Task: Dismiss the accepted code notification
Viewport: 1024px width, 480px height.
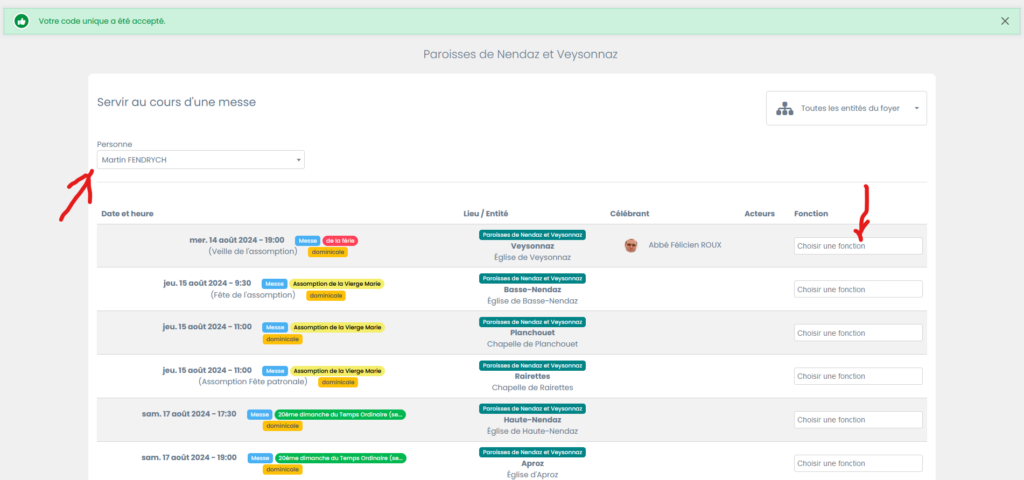Action: click(x=1005, y=21)
